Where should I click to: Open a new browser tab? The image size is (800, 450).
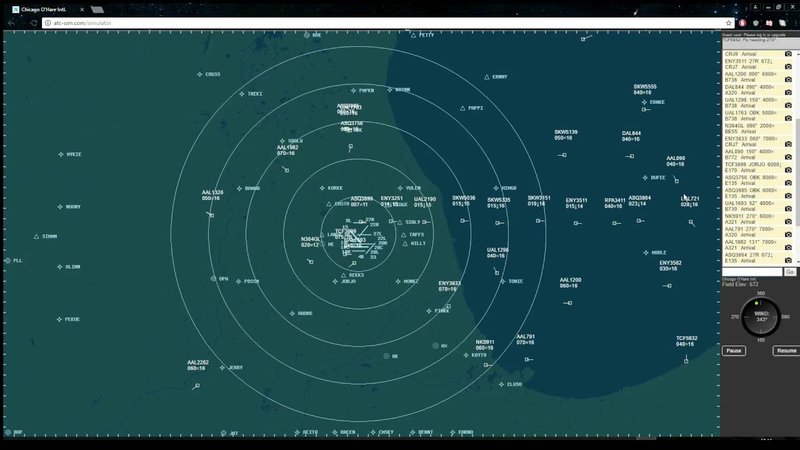(97, 9)
